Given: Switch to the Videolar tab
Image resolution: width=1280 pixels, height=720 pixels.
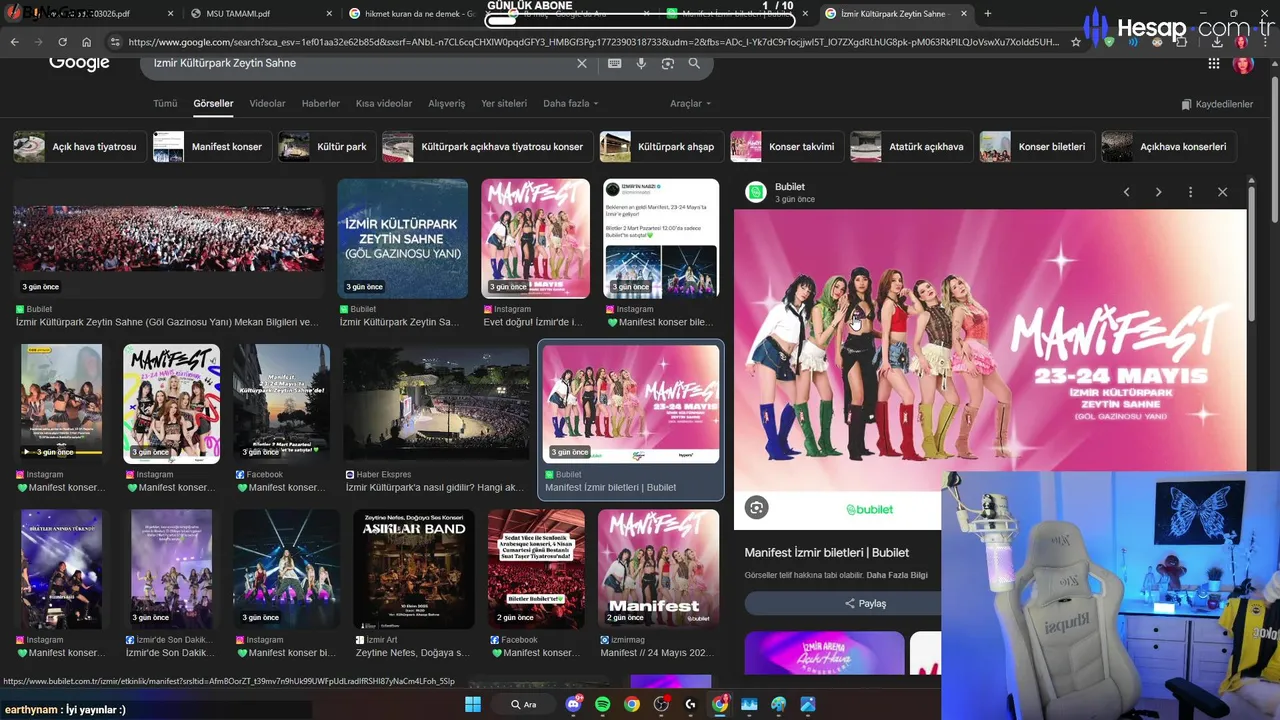Looking at the screenshot, I should click(x=267, y=103).
